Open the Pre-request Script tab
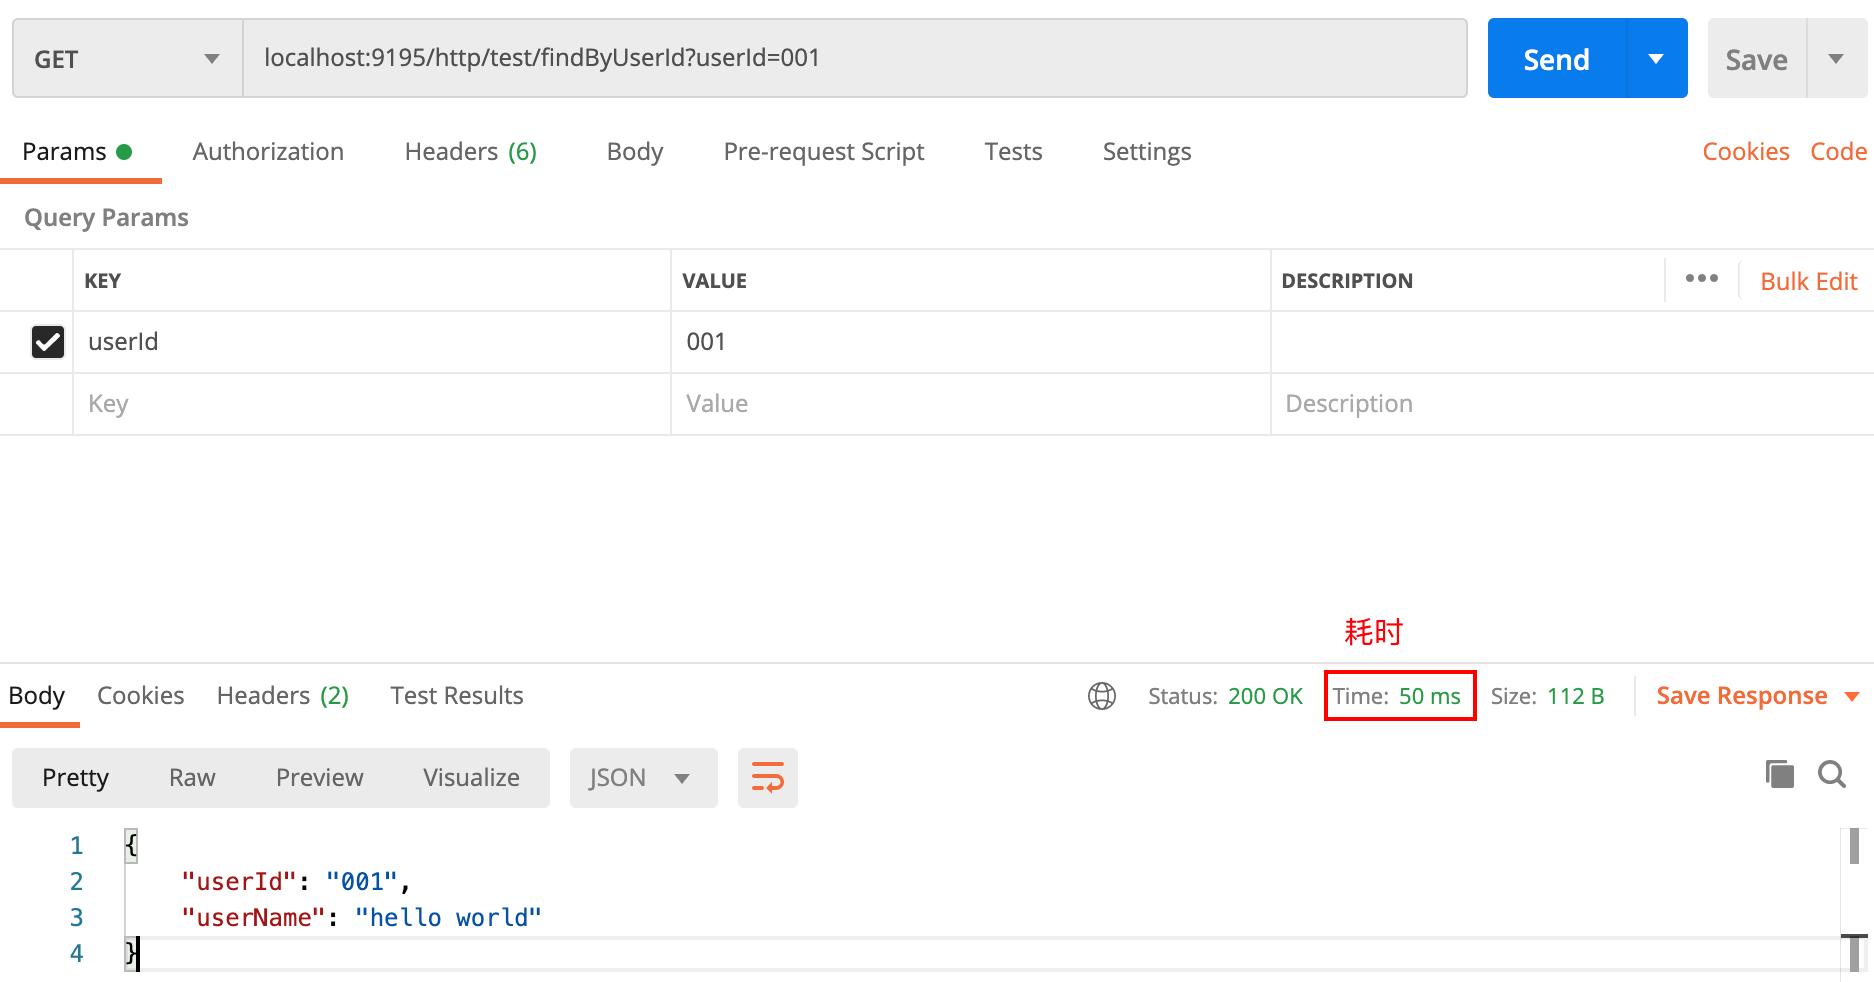 coord(824,152)
